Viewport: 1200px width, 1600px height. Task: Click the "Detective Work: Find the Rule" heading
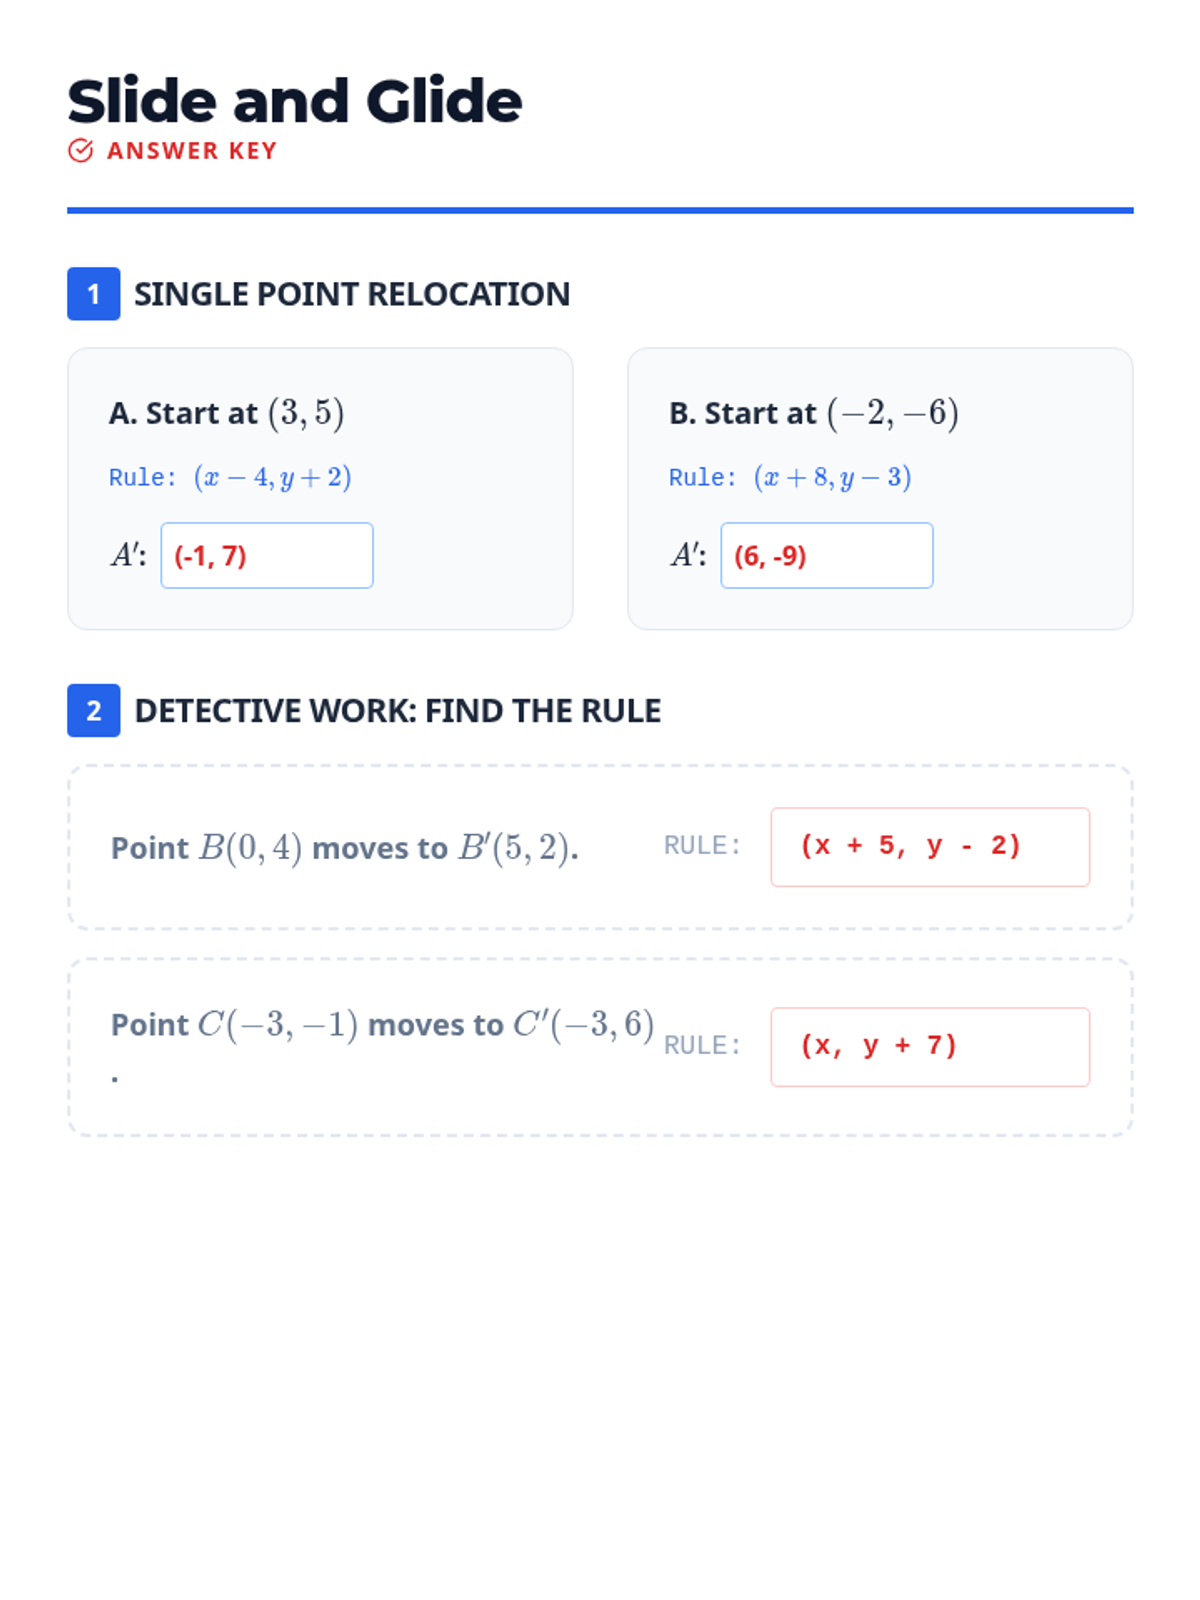pyautogui.click(x=398, y=711)
